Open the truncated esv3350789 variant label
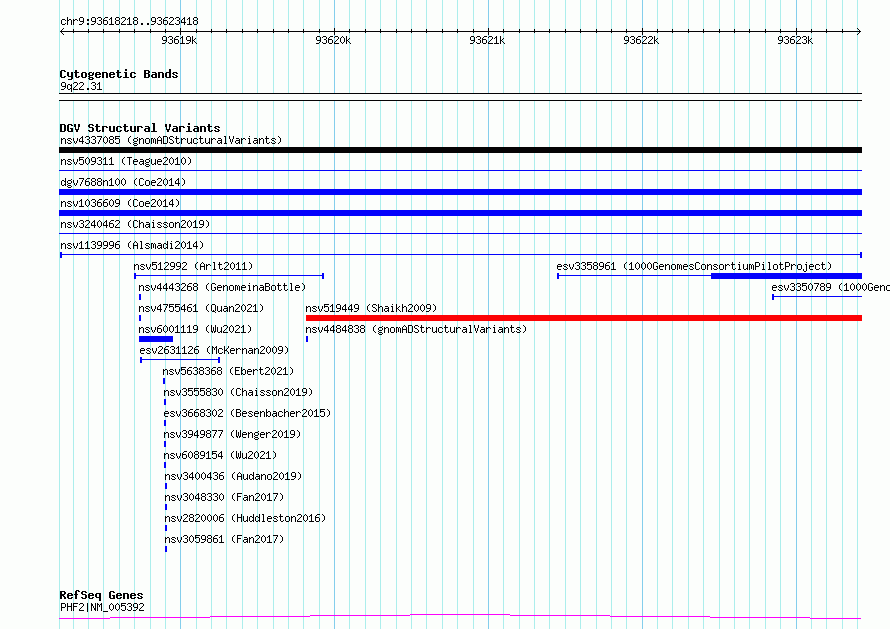Screen dimensions: 890x629 click(x=830, y=287)
